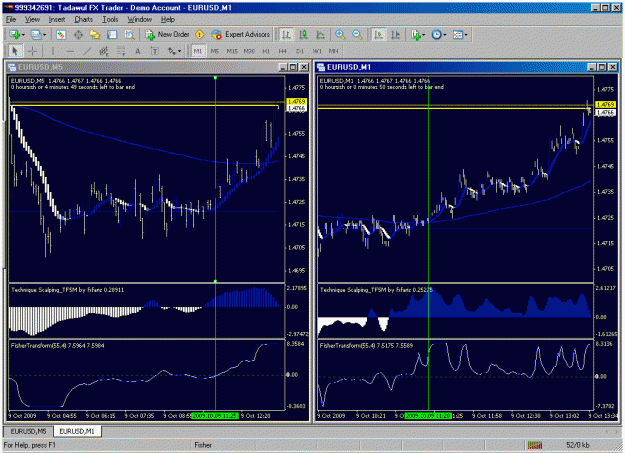Screen dimensions: 625x453
Task: Click the connection status 52/0 kb
Action: (x=578, y=445)
